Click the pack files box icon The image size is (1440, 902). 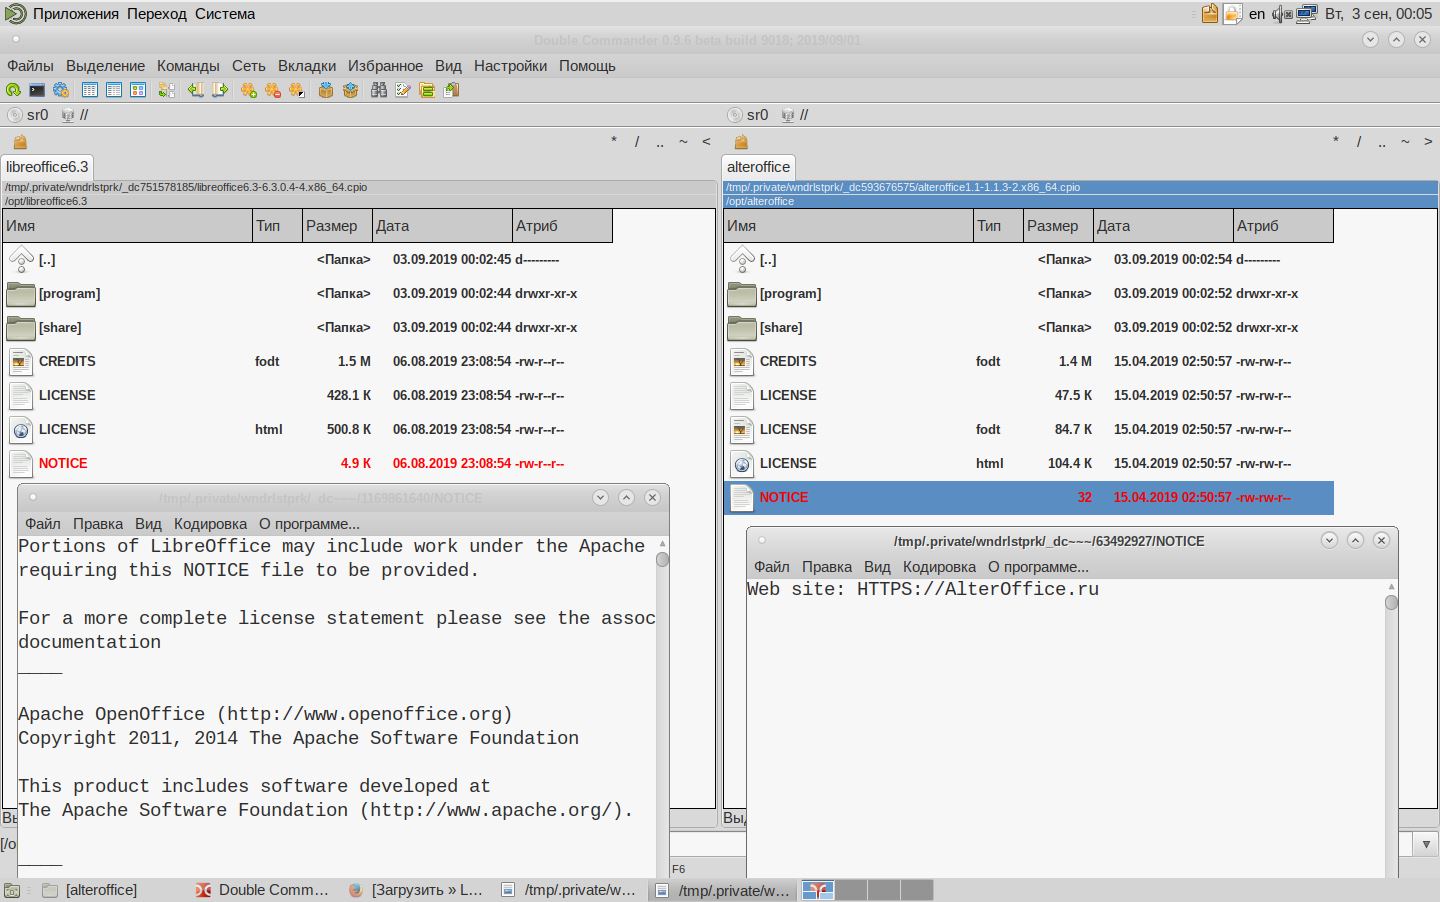[326, 90]
